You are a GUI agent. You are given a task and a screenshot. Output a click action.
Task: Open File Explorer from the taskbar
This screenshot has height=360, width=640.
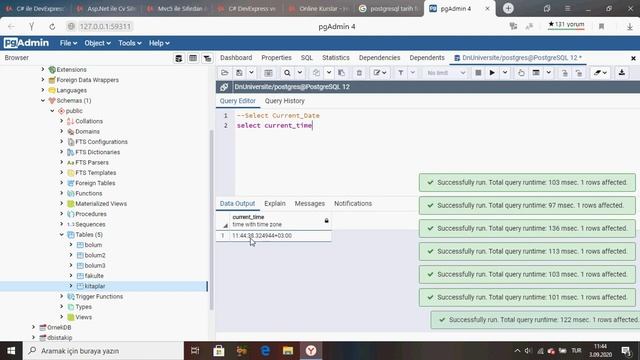pos(288,351)
